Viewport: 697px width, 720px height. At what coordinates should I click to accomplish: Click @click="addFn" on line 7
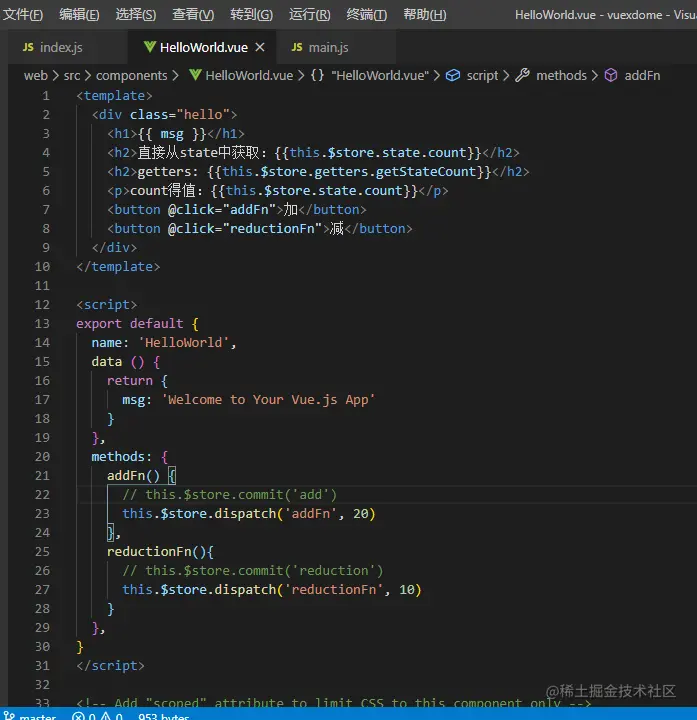(x=222, y=210)
